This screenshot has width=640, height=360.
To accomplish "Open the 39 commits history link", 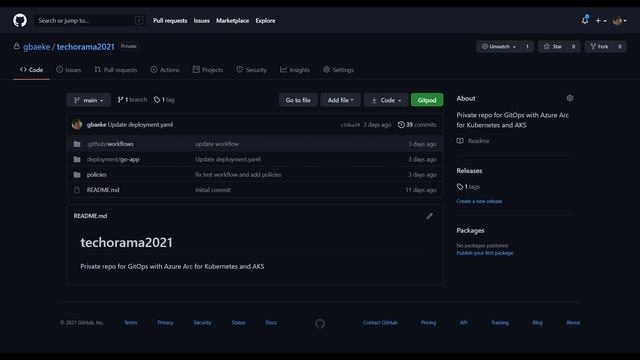I will 417,124.
